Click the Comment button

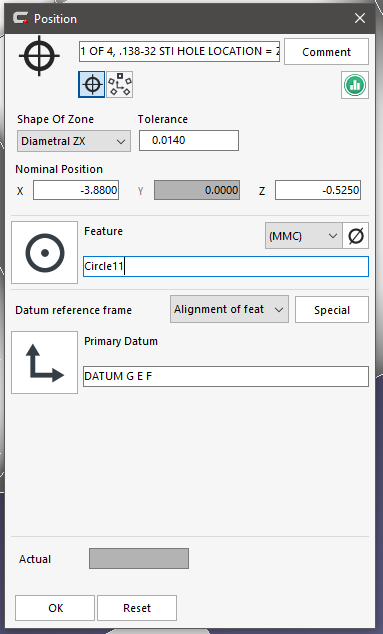(x=326, y=52)
